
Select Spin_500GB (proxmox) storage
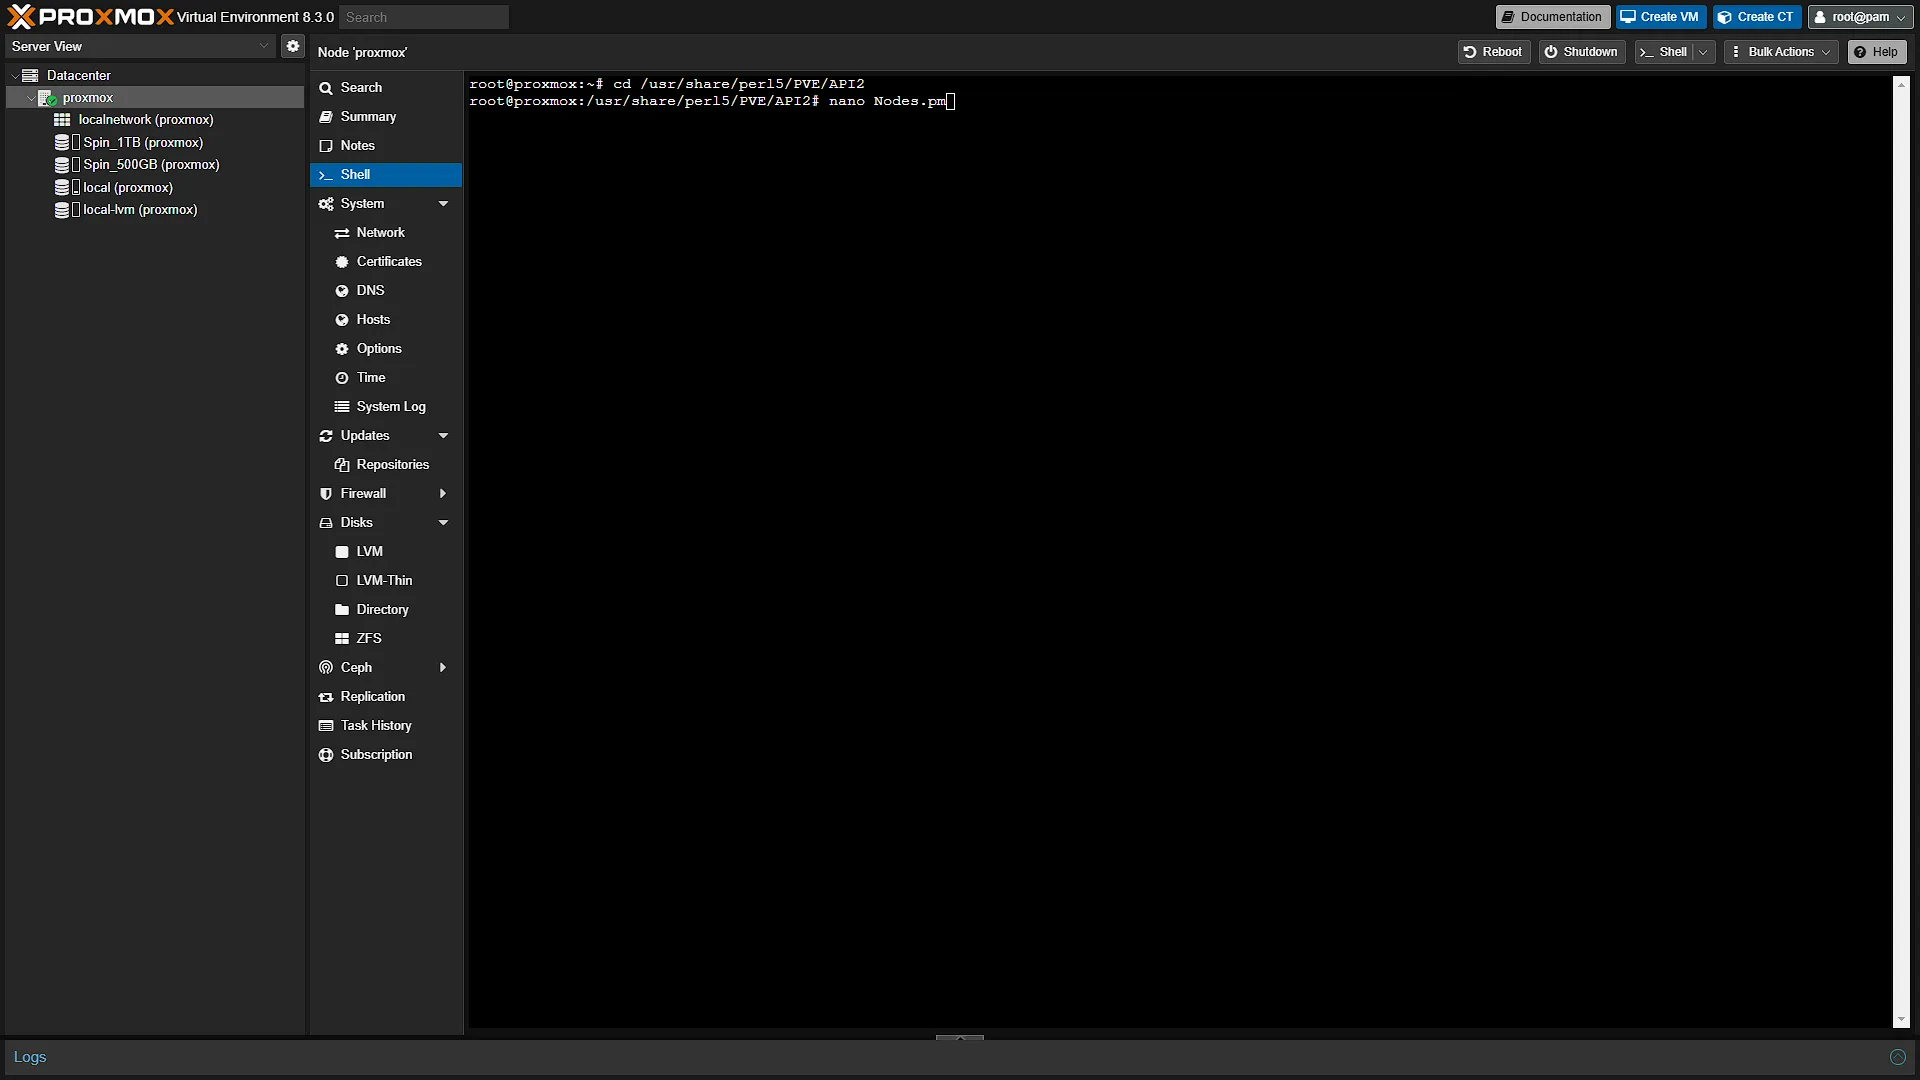tap(151, 165)
